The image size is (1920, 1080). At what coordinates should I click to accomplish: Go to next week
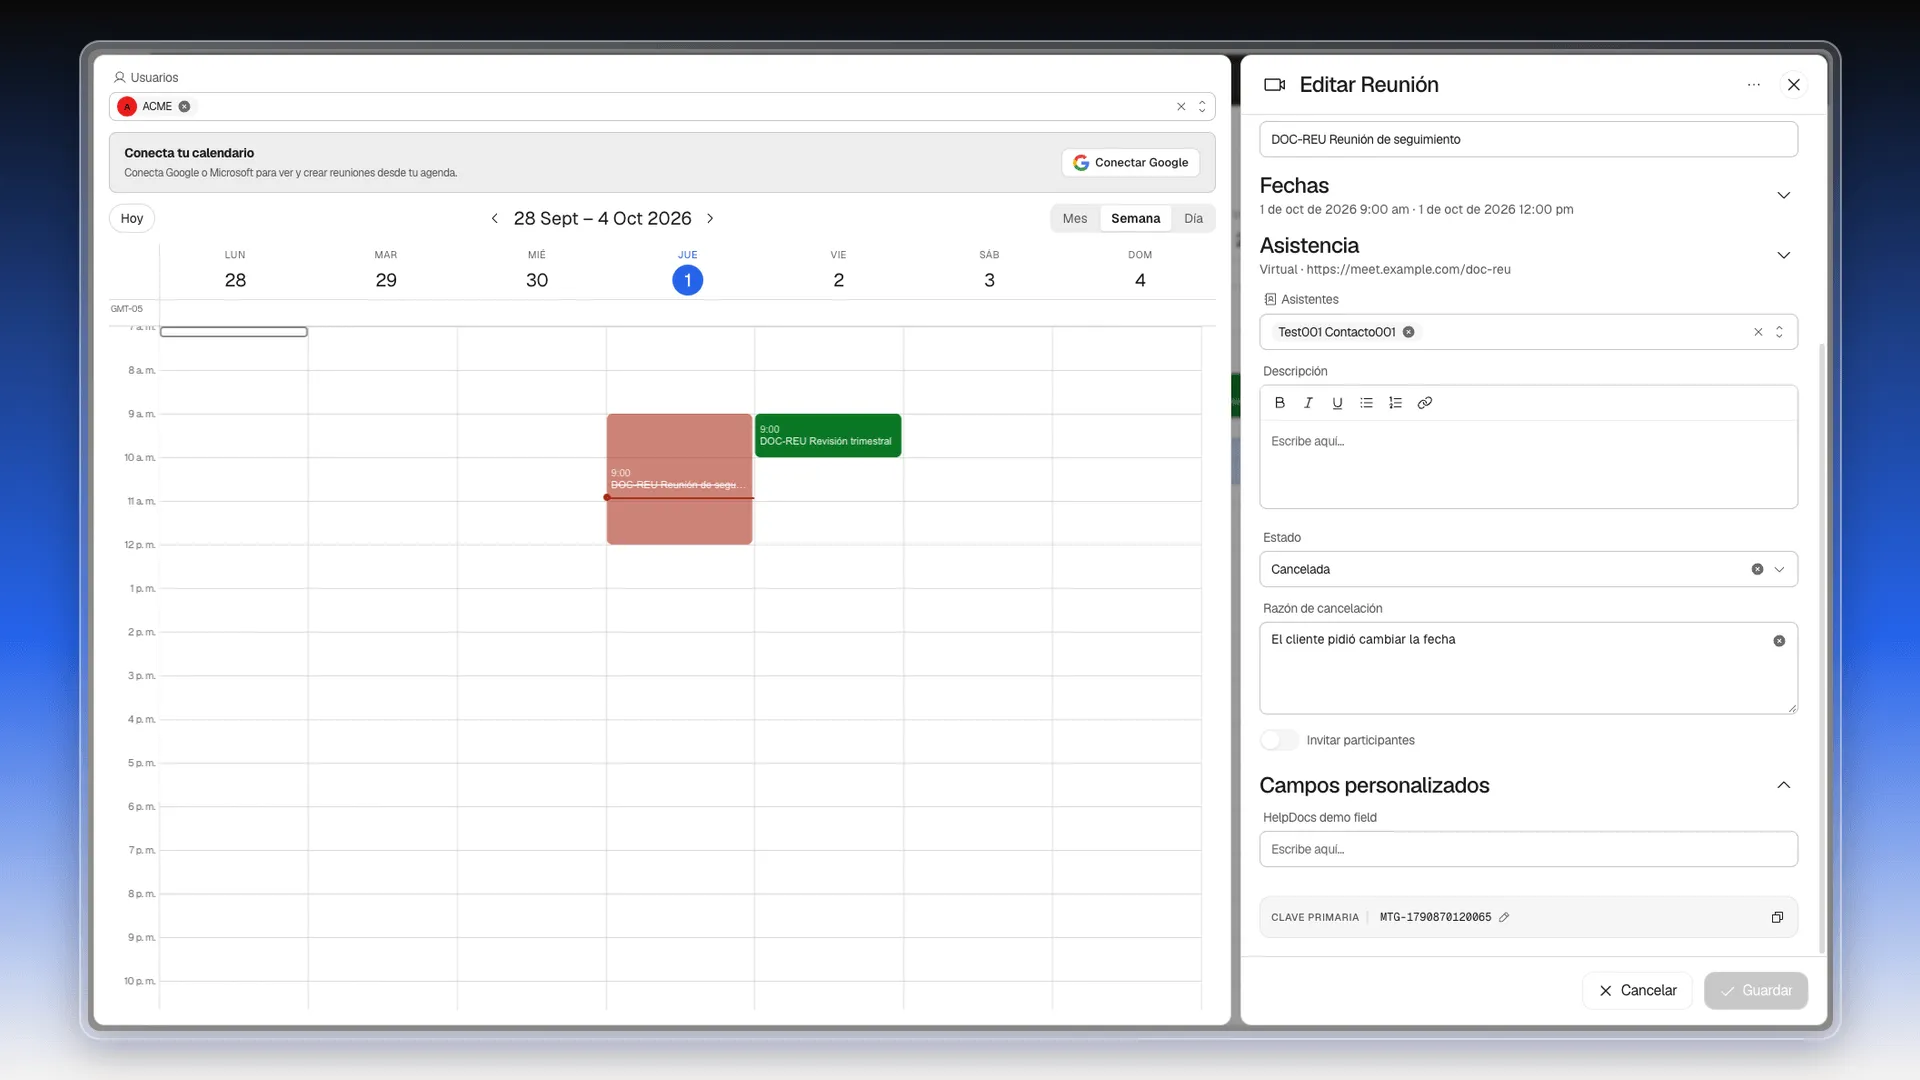pyautogui.click(x=710, y=218)
